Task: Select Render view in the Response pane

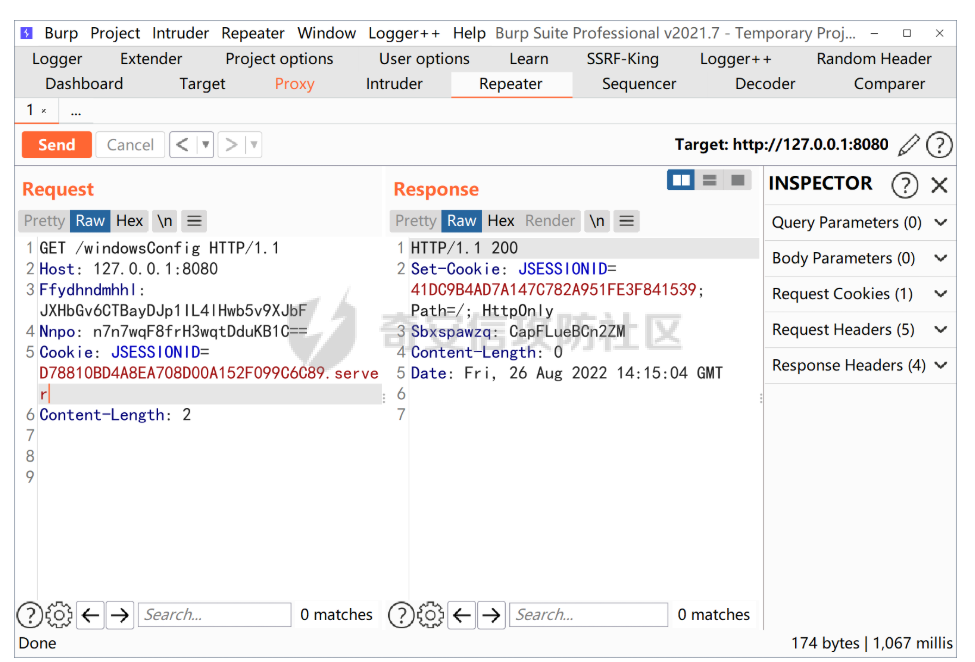Action: (550, 221)
